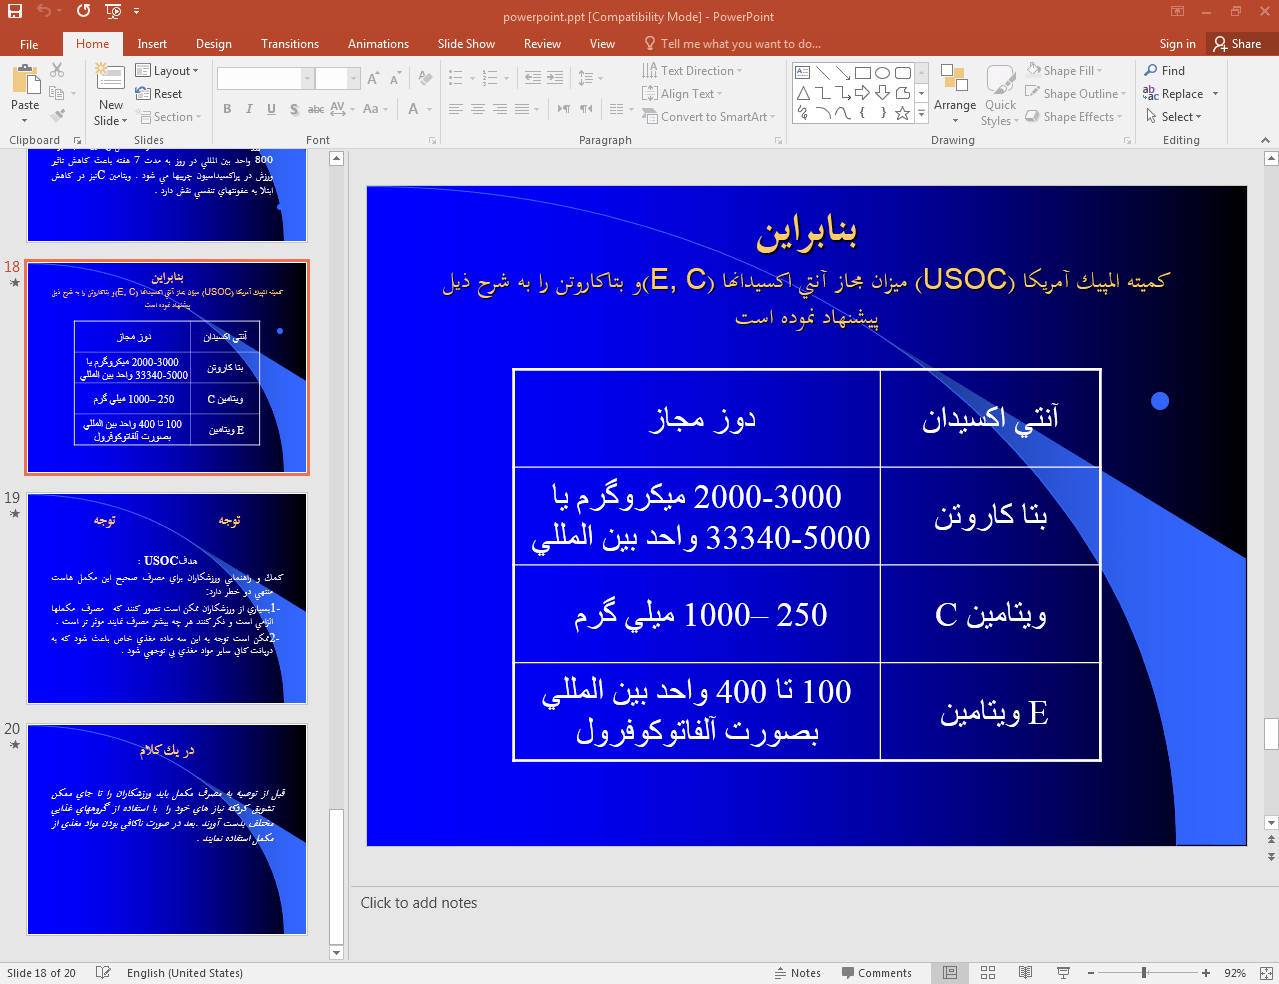Switch to the Slide Show tab
The width and height of the screenshot is (1279, 984).
click(x=466, y=44)
